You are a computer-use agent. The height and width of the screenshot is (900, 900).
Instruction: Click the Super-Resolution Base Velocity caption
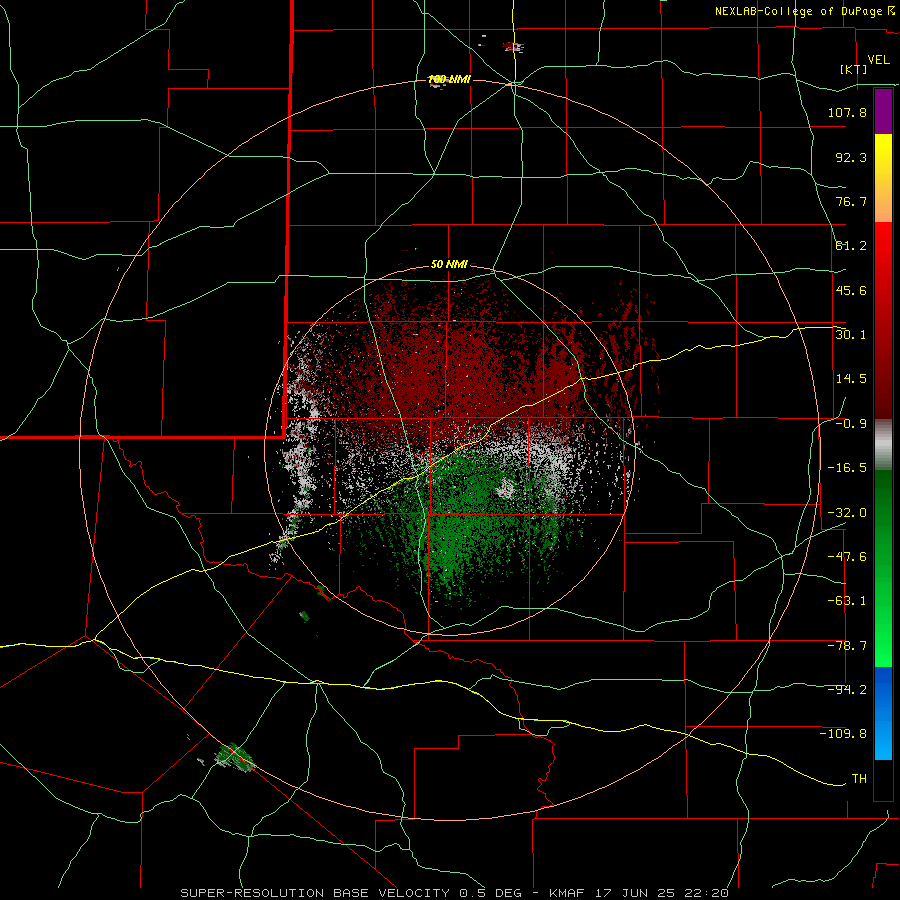coord(455,893)
